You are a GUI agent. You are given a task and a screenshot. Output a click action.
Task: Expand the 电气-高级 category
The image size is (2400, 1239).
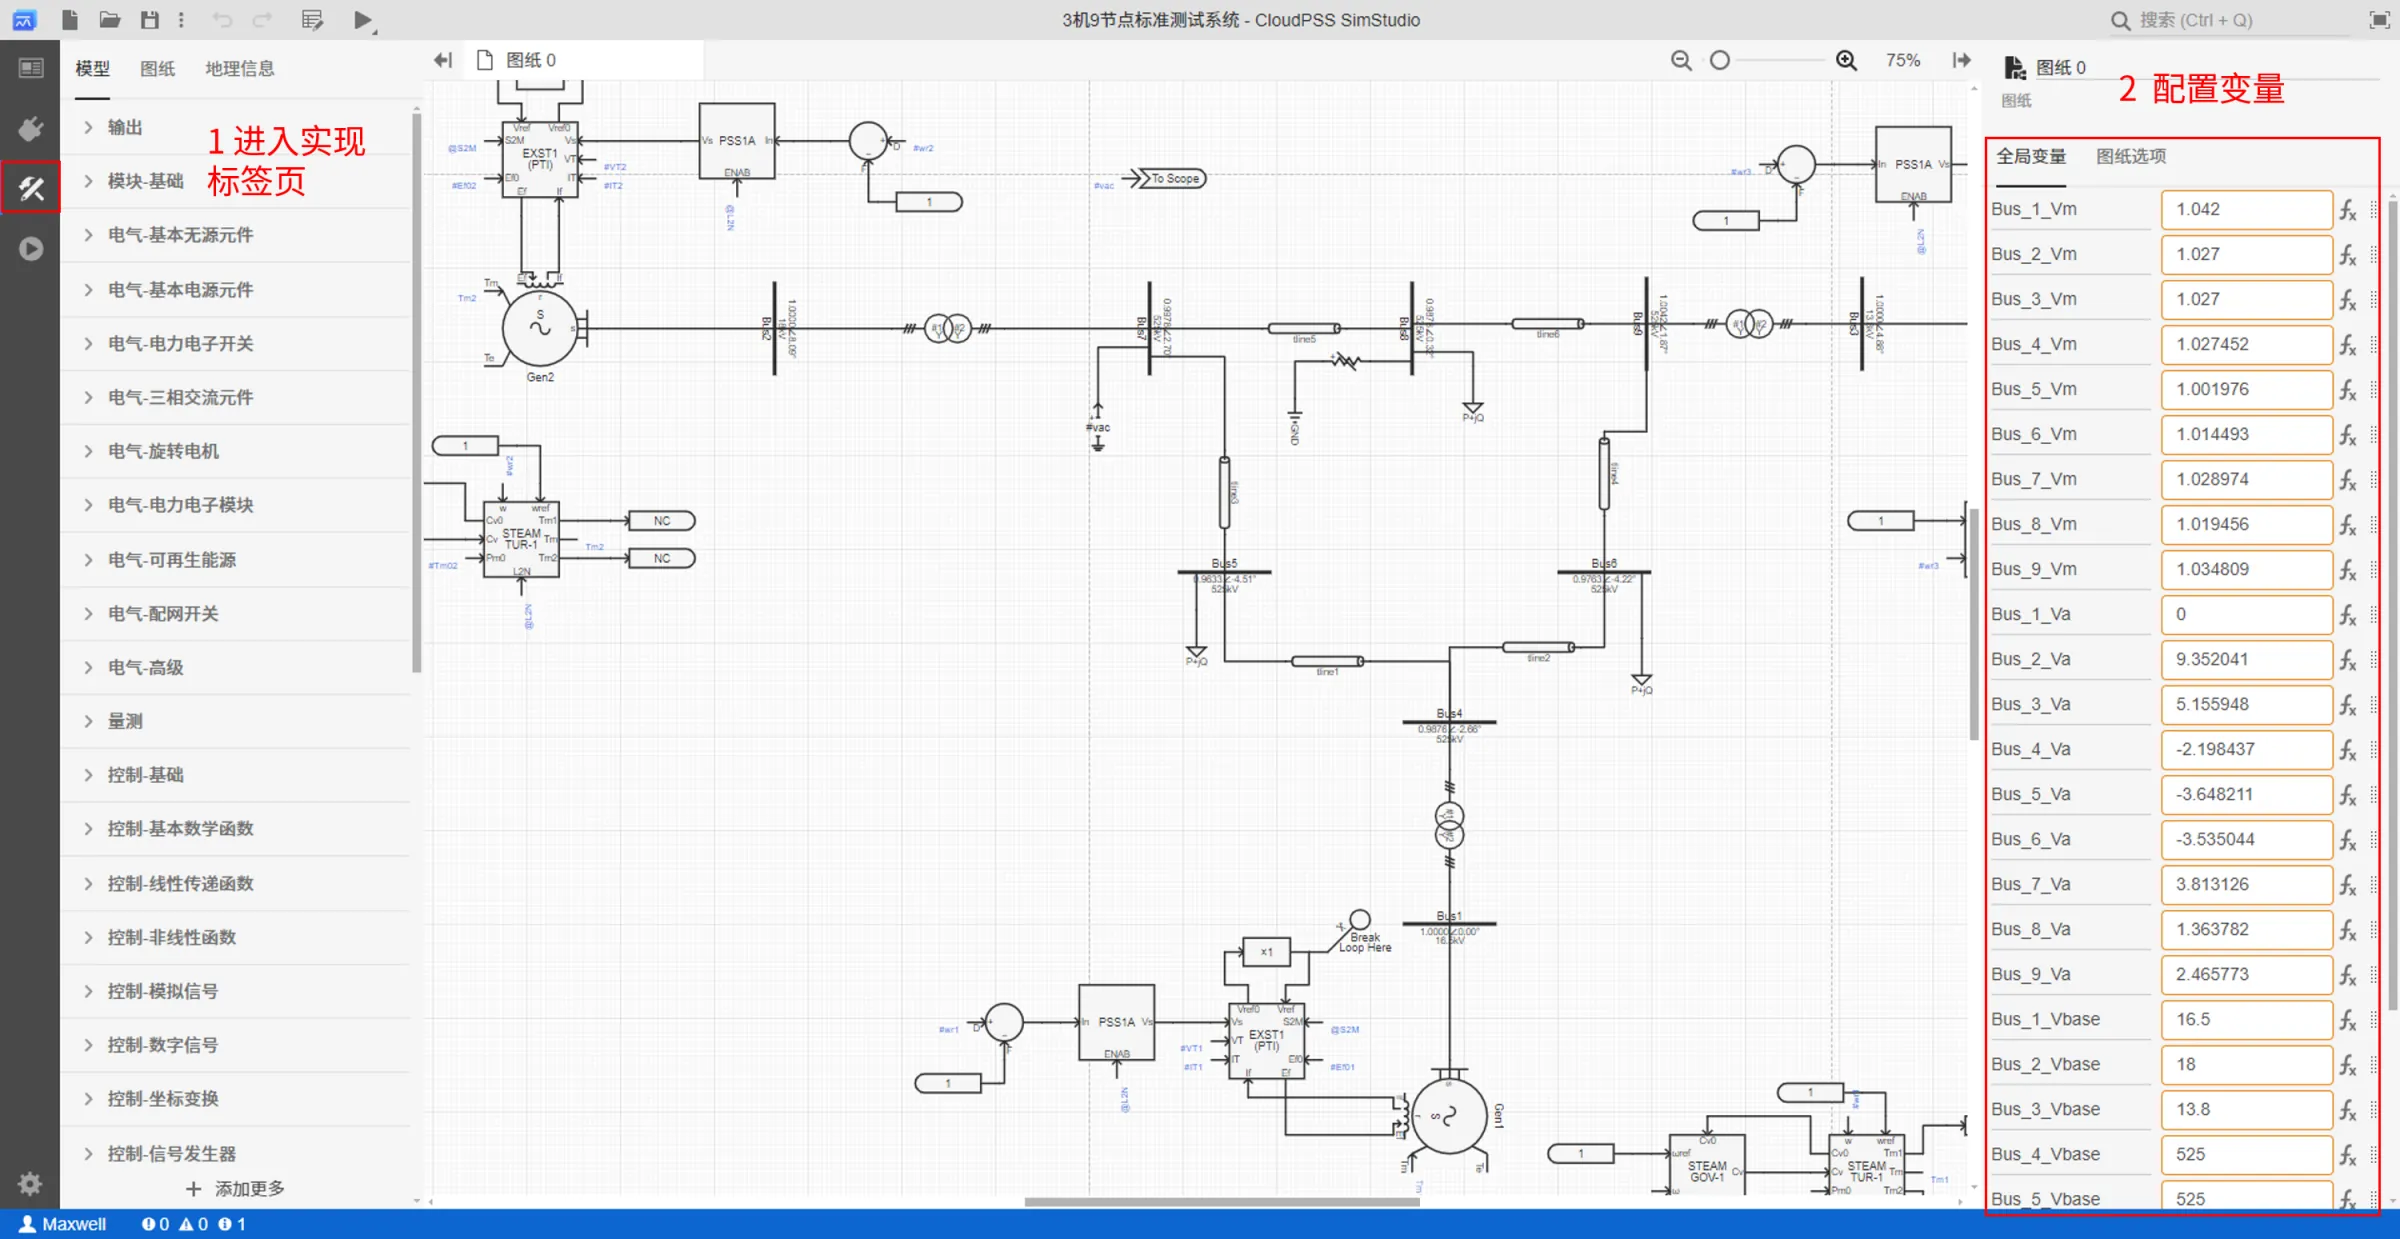coord(236,667)
